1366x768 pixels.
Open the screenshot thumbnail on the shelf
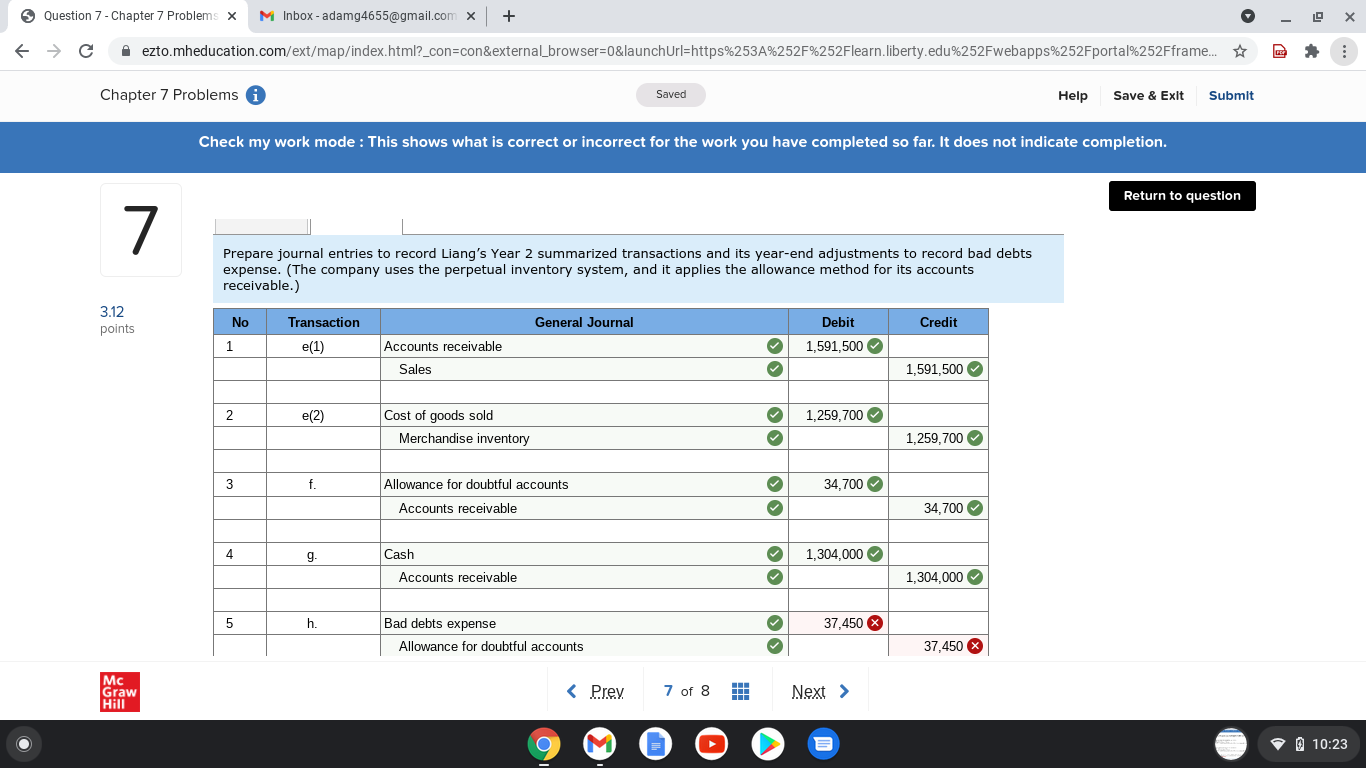coord(1232,744)
